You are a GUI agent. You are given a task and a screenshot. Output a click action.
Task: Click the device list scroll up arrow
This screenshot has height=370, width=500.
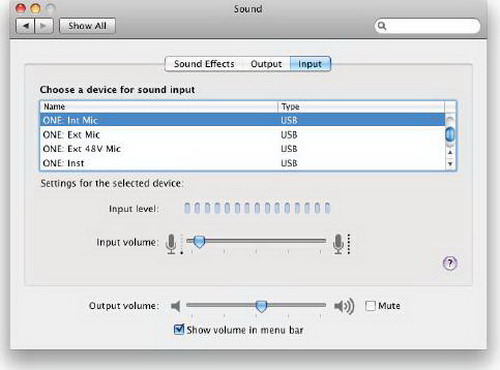click(450, 152)
